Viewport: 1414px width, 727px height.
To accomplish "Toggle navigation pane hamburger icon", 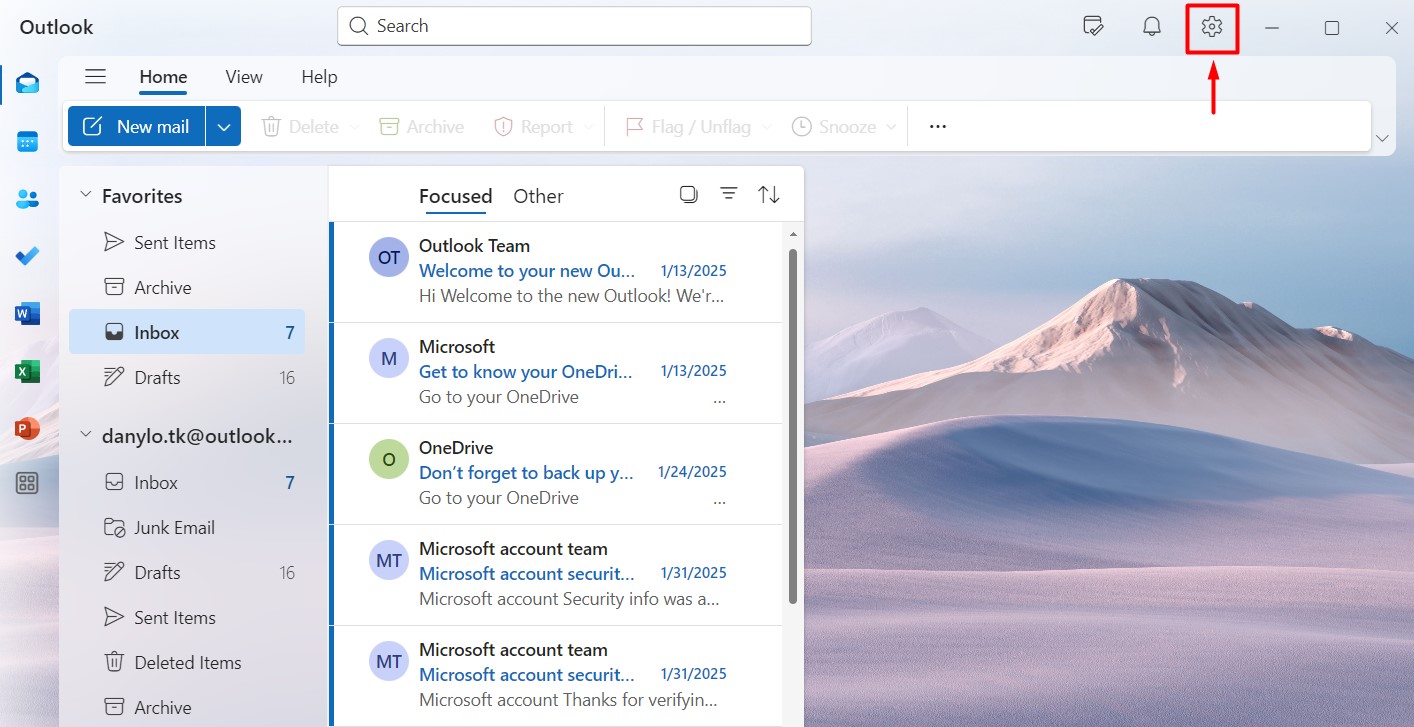I will (x=95, y=77).
